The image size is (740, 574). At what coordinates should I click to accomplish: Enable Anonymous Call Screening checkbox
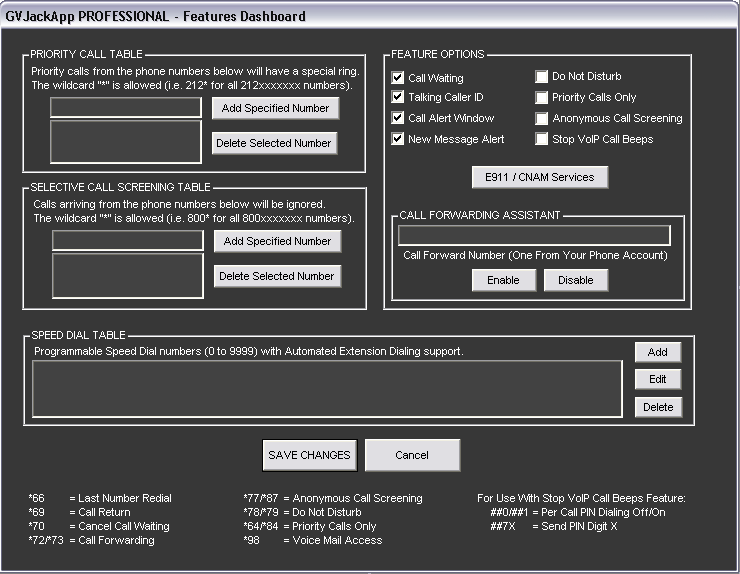[542, 118]
